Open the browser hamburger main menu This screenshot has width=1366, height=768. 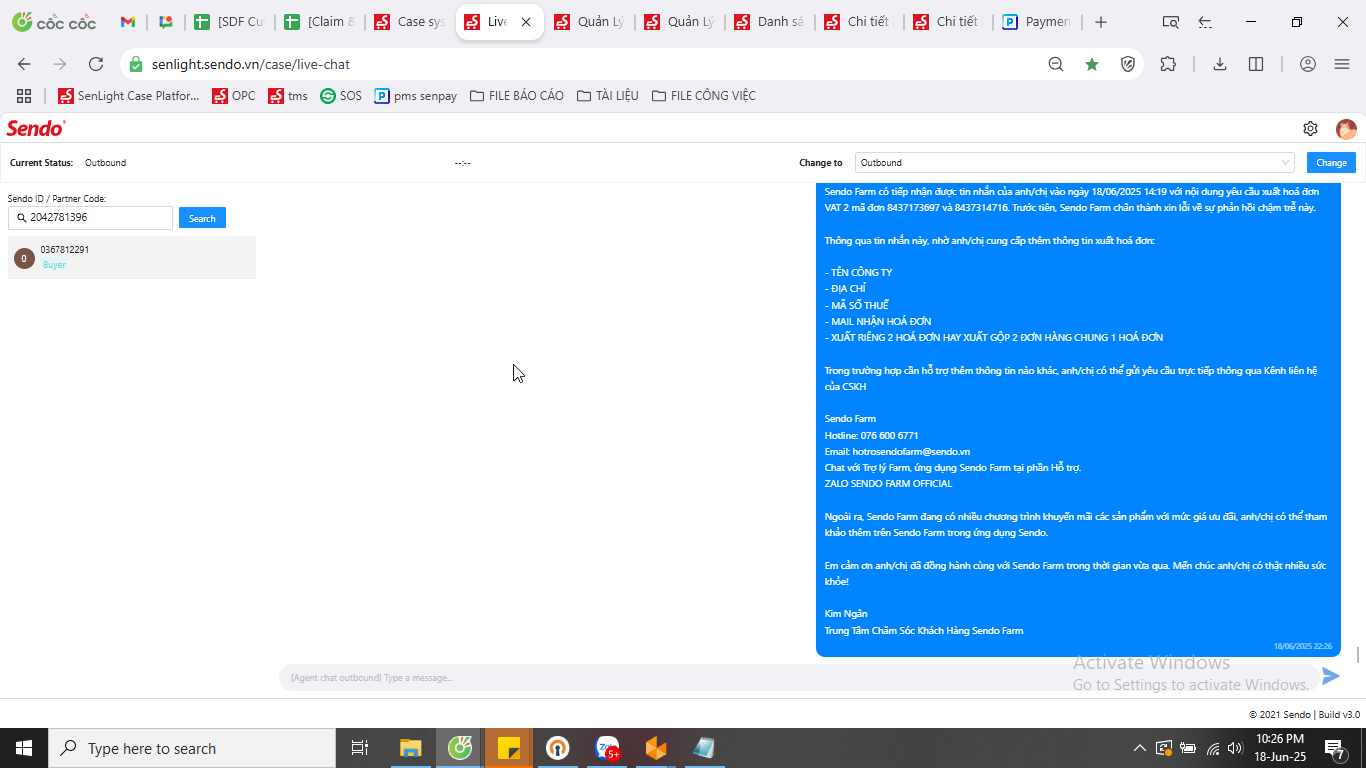[x=1342, y=64]
